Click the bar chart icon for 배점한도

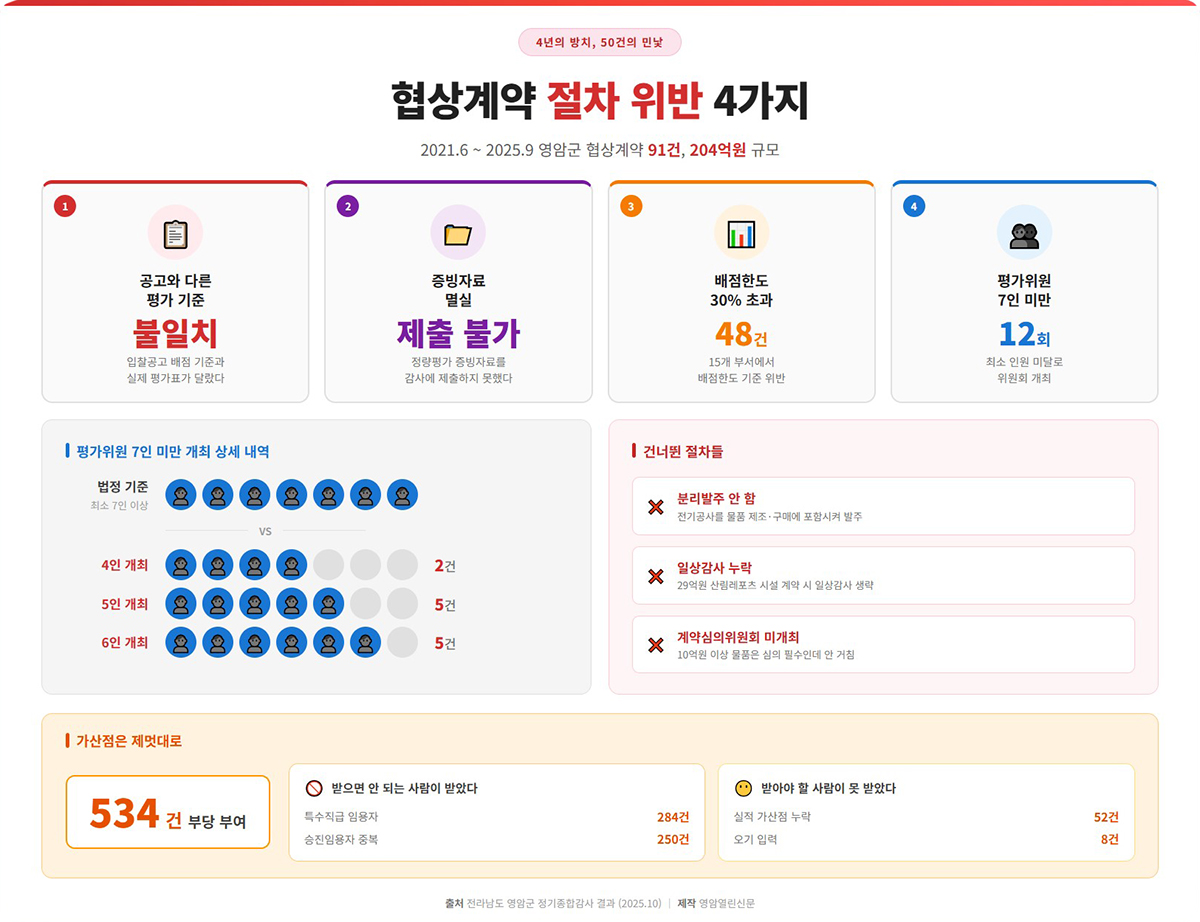click(741, 233)
